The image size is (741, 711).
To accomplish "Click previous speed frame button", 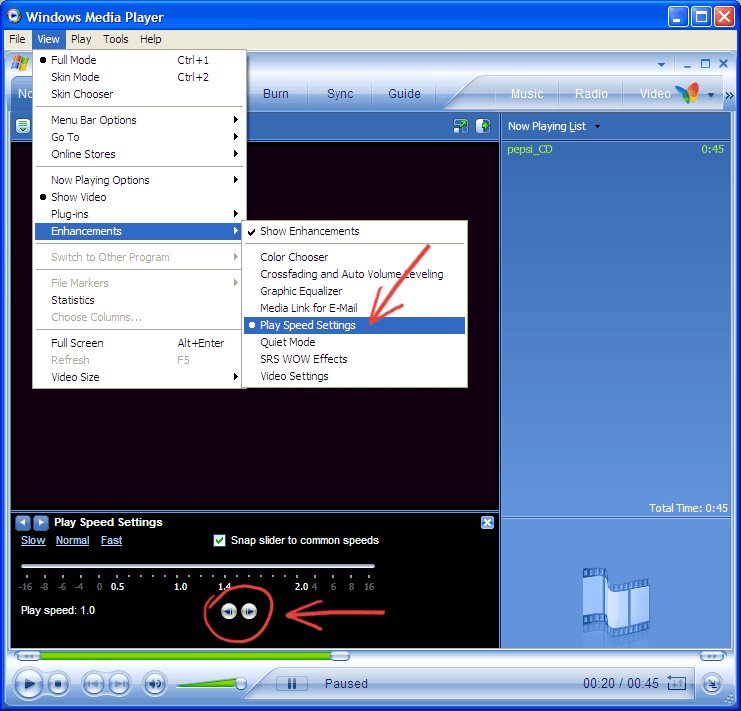I will [x=229, y=611].
